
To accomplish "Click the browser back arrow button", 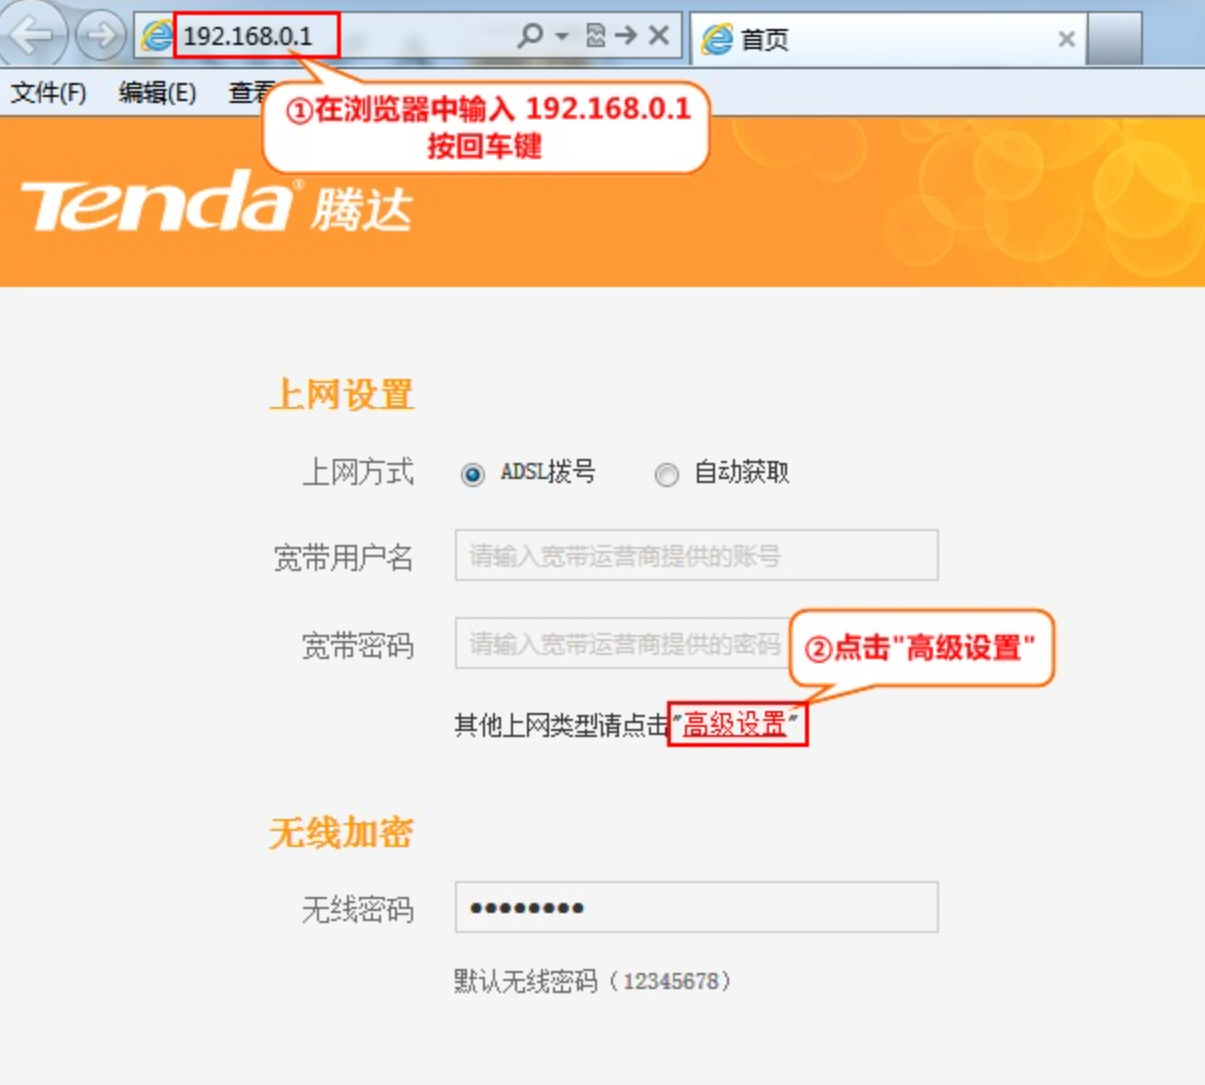I will point(32,36).
